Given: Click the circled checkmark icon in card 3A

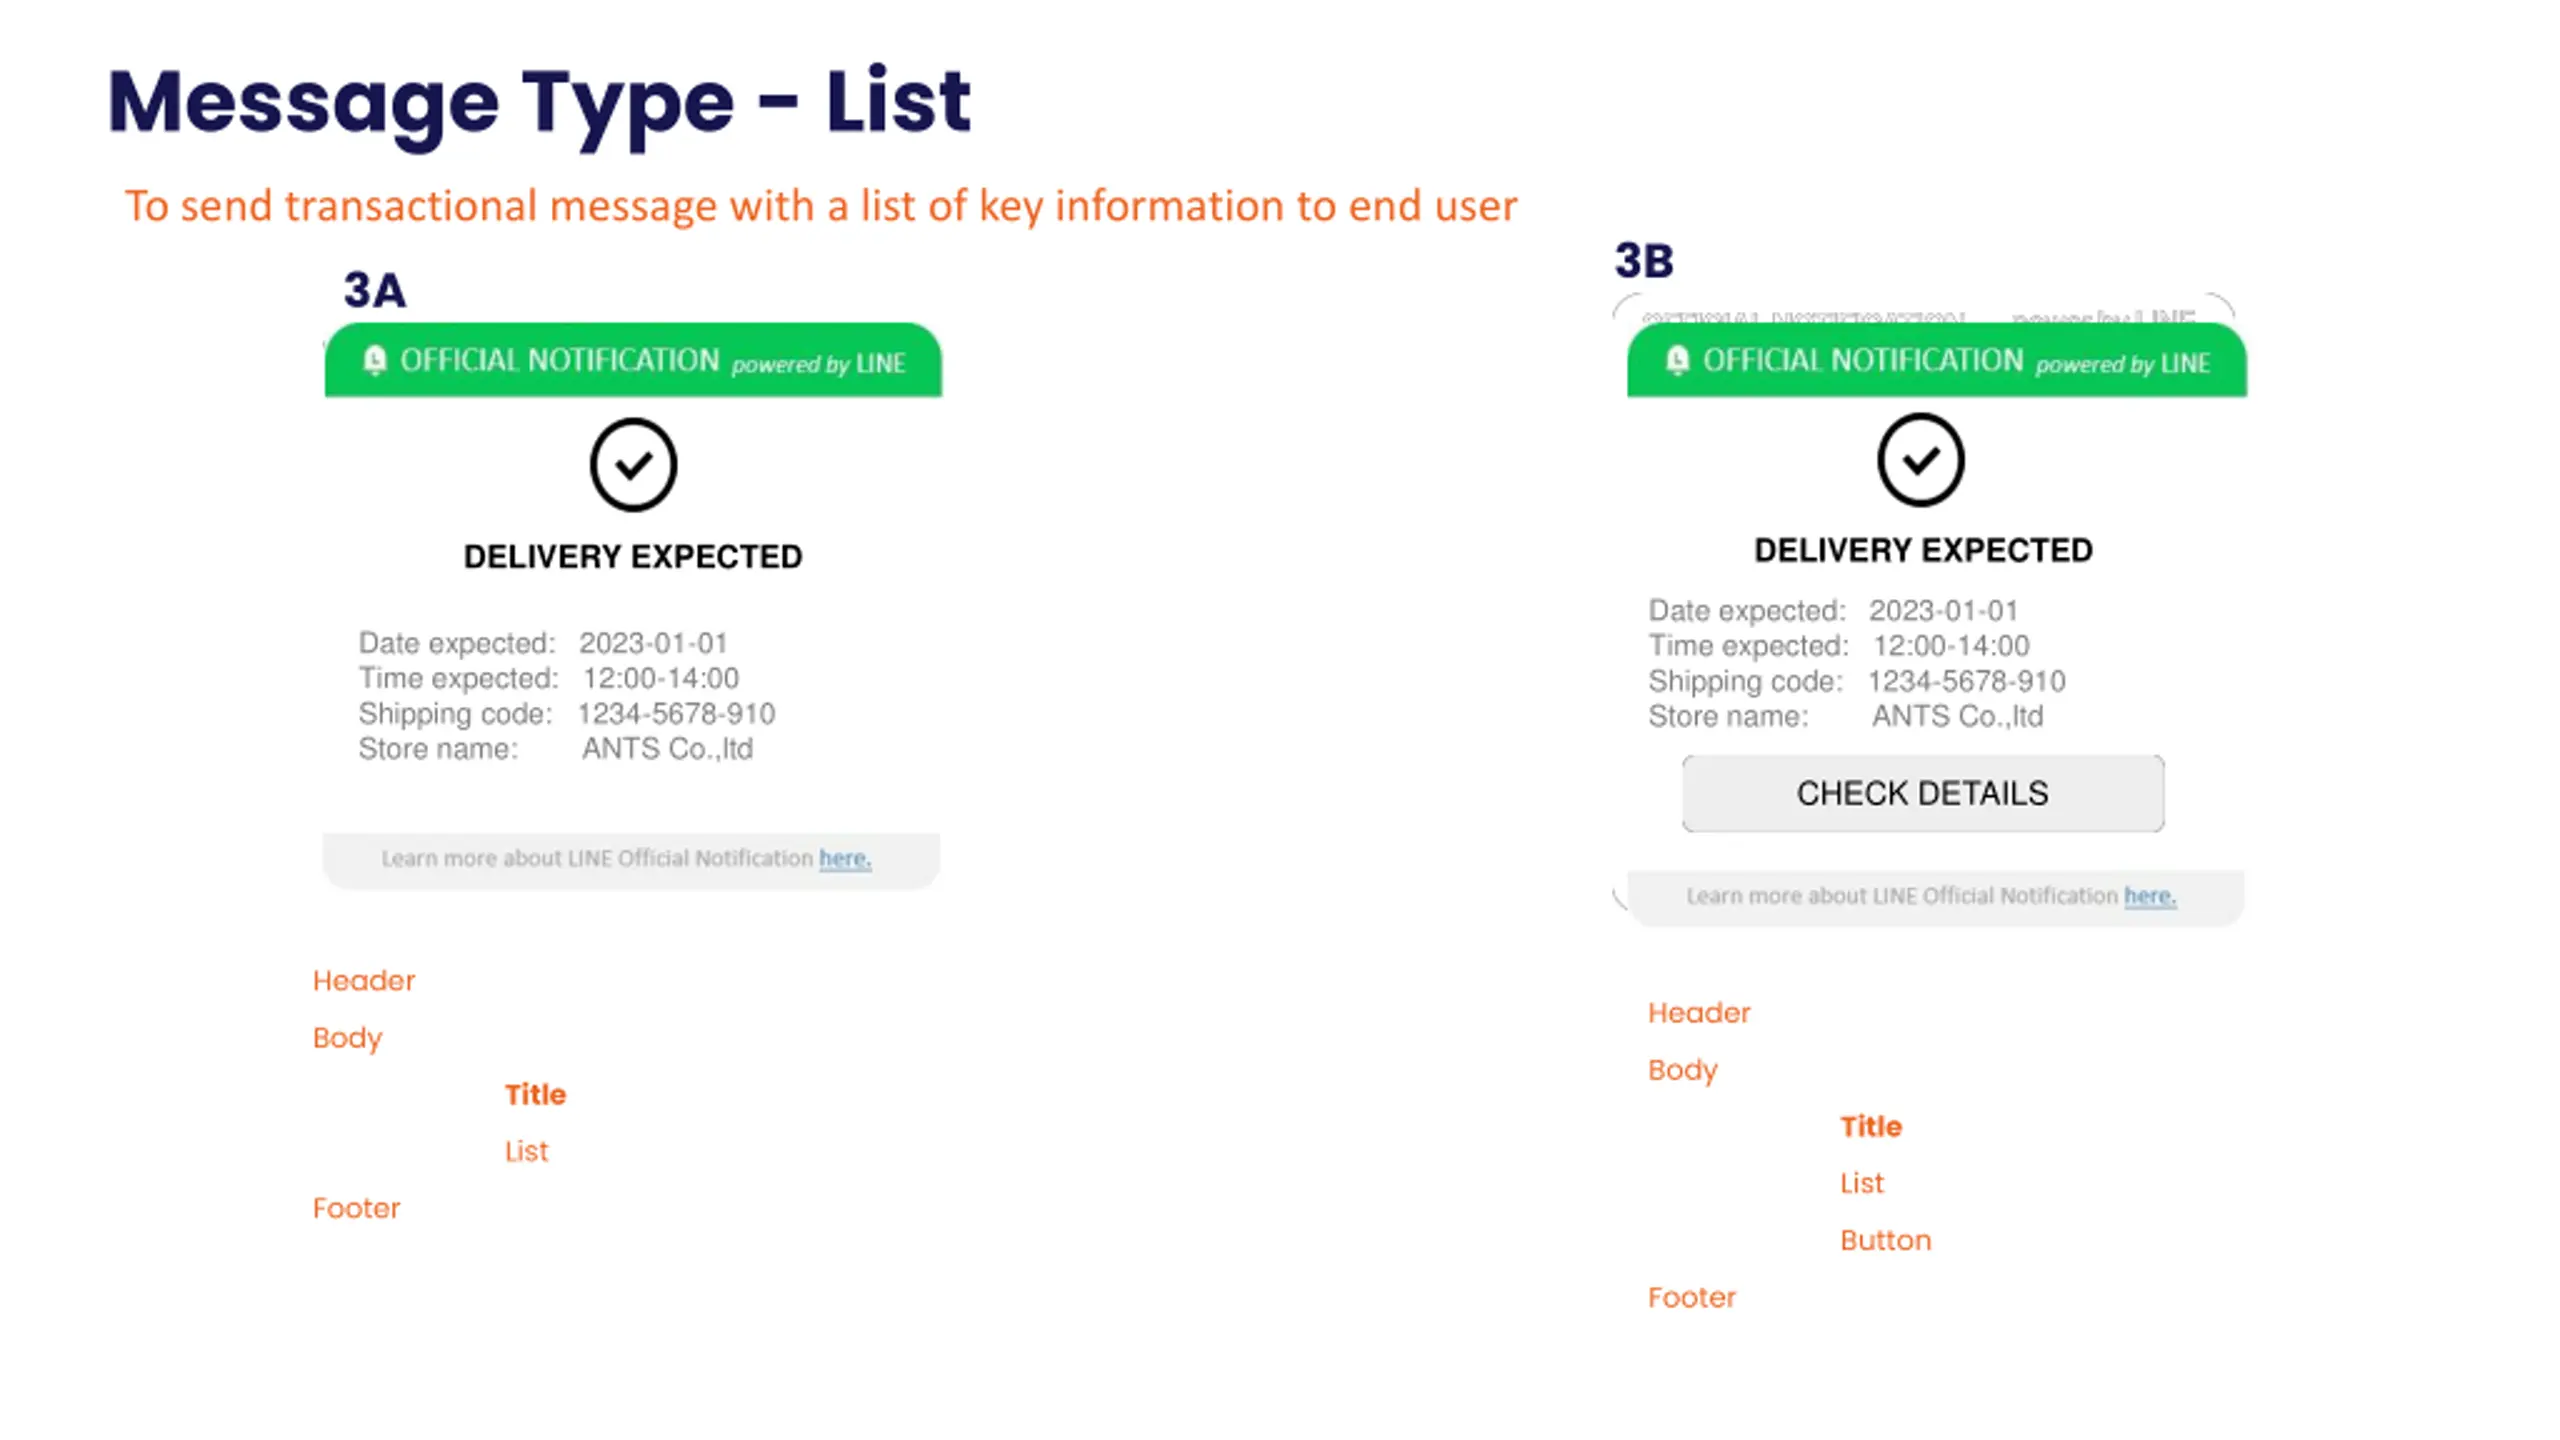Looking at the screenshot, I should [633, 465].
